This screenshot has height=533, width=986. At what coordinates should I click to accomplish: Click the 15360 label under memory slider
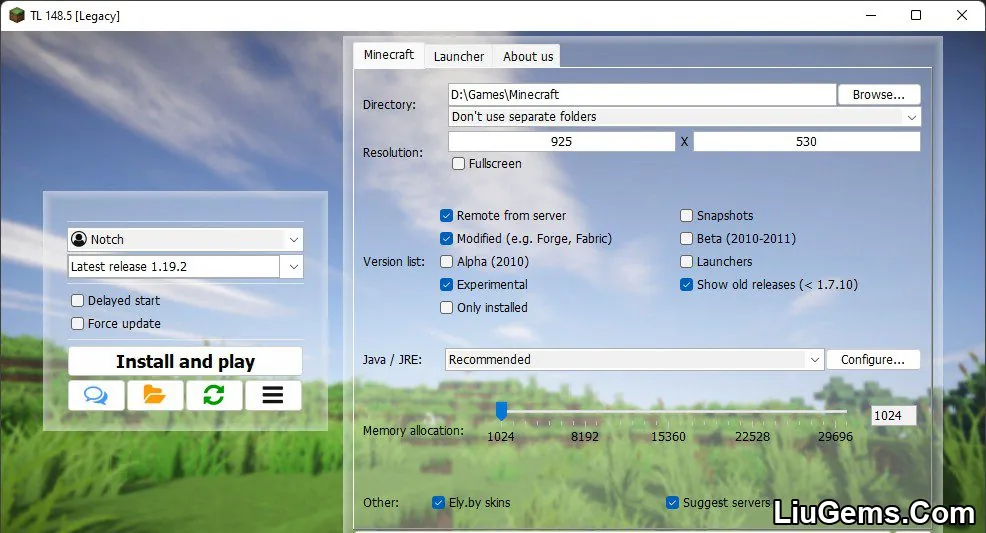(x=668, y=436)
